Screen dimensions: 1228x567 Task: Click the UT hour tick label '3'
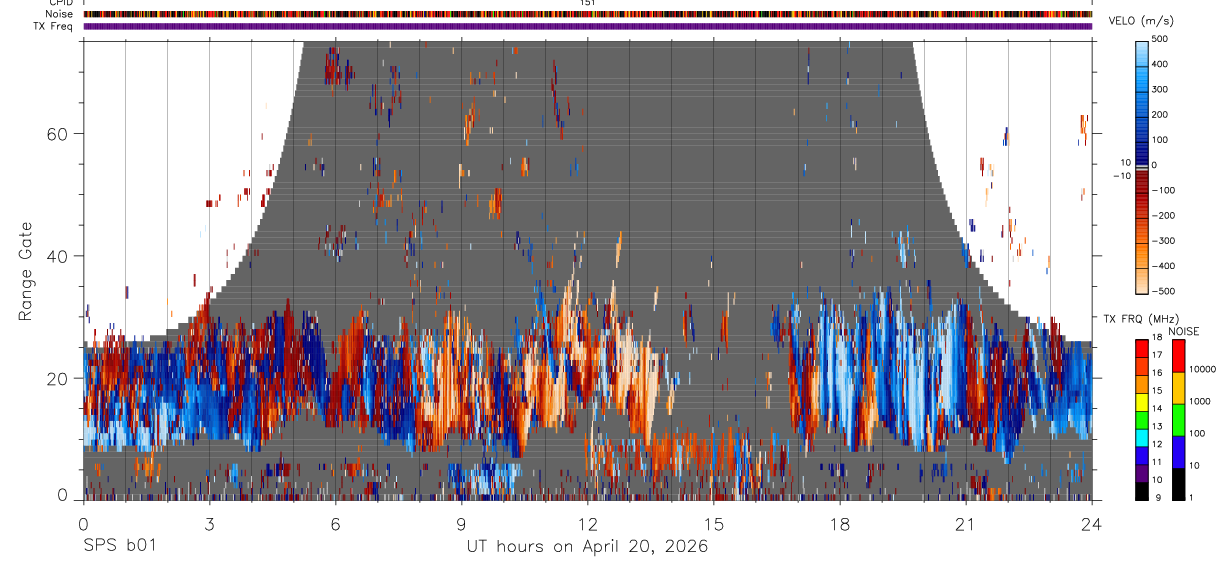pos(209,524)
